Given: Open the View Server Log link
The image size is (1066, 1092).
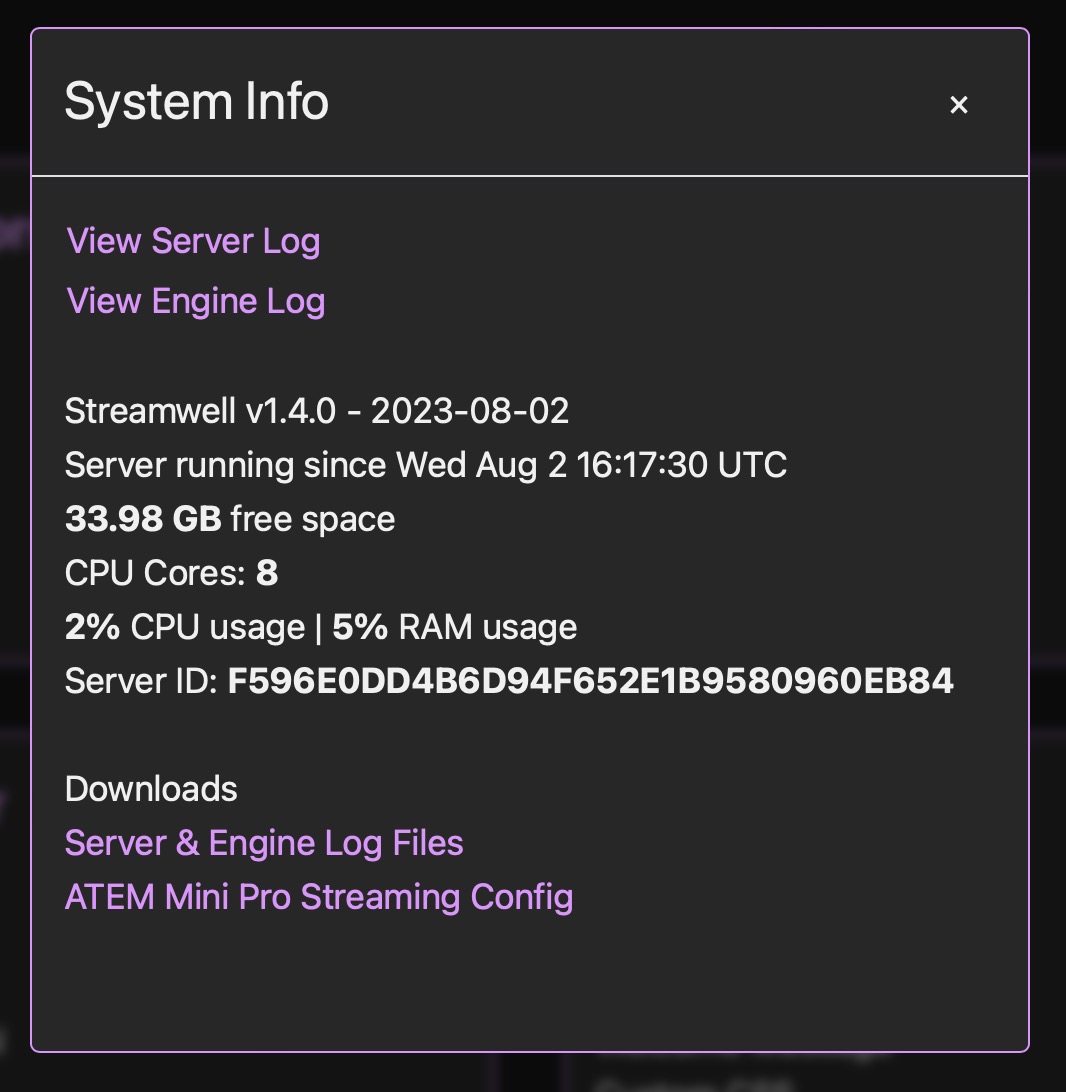Looking at the screenshot, I should tap(193, 241).
